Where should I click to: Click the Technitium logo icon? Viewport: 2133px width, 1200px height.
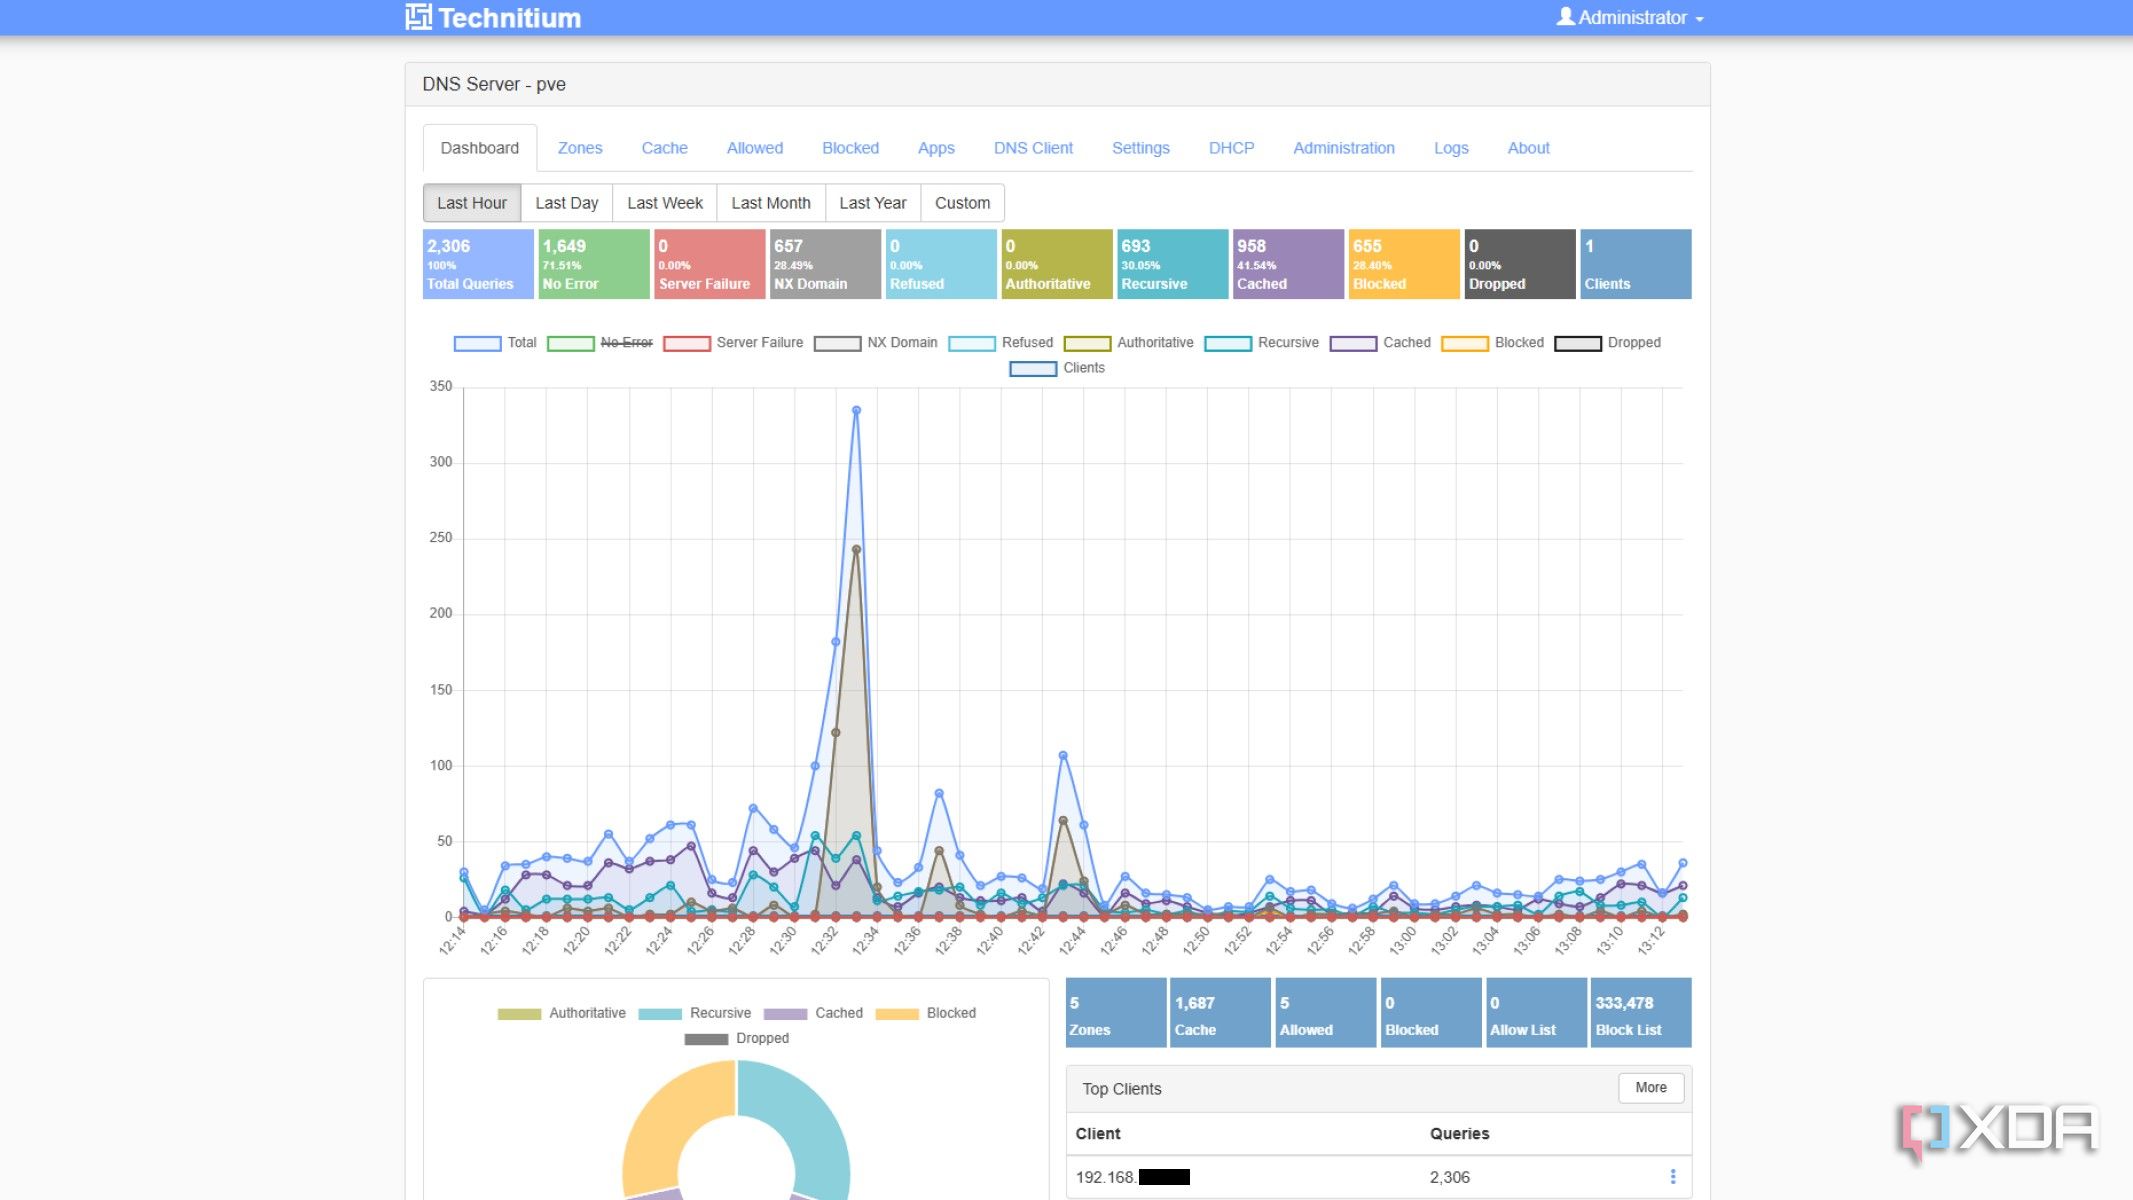(x=418, y=17)
